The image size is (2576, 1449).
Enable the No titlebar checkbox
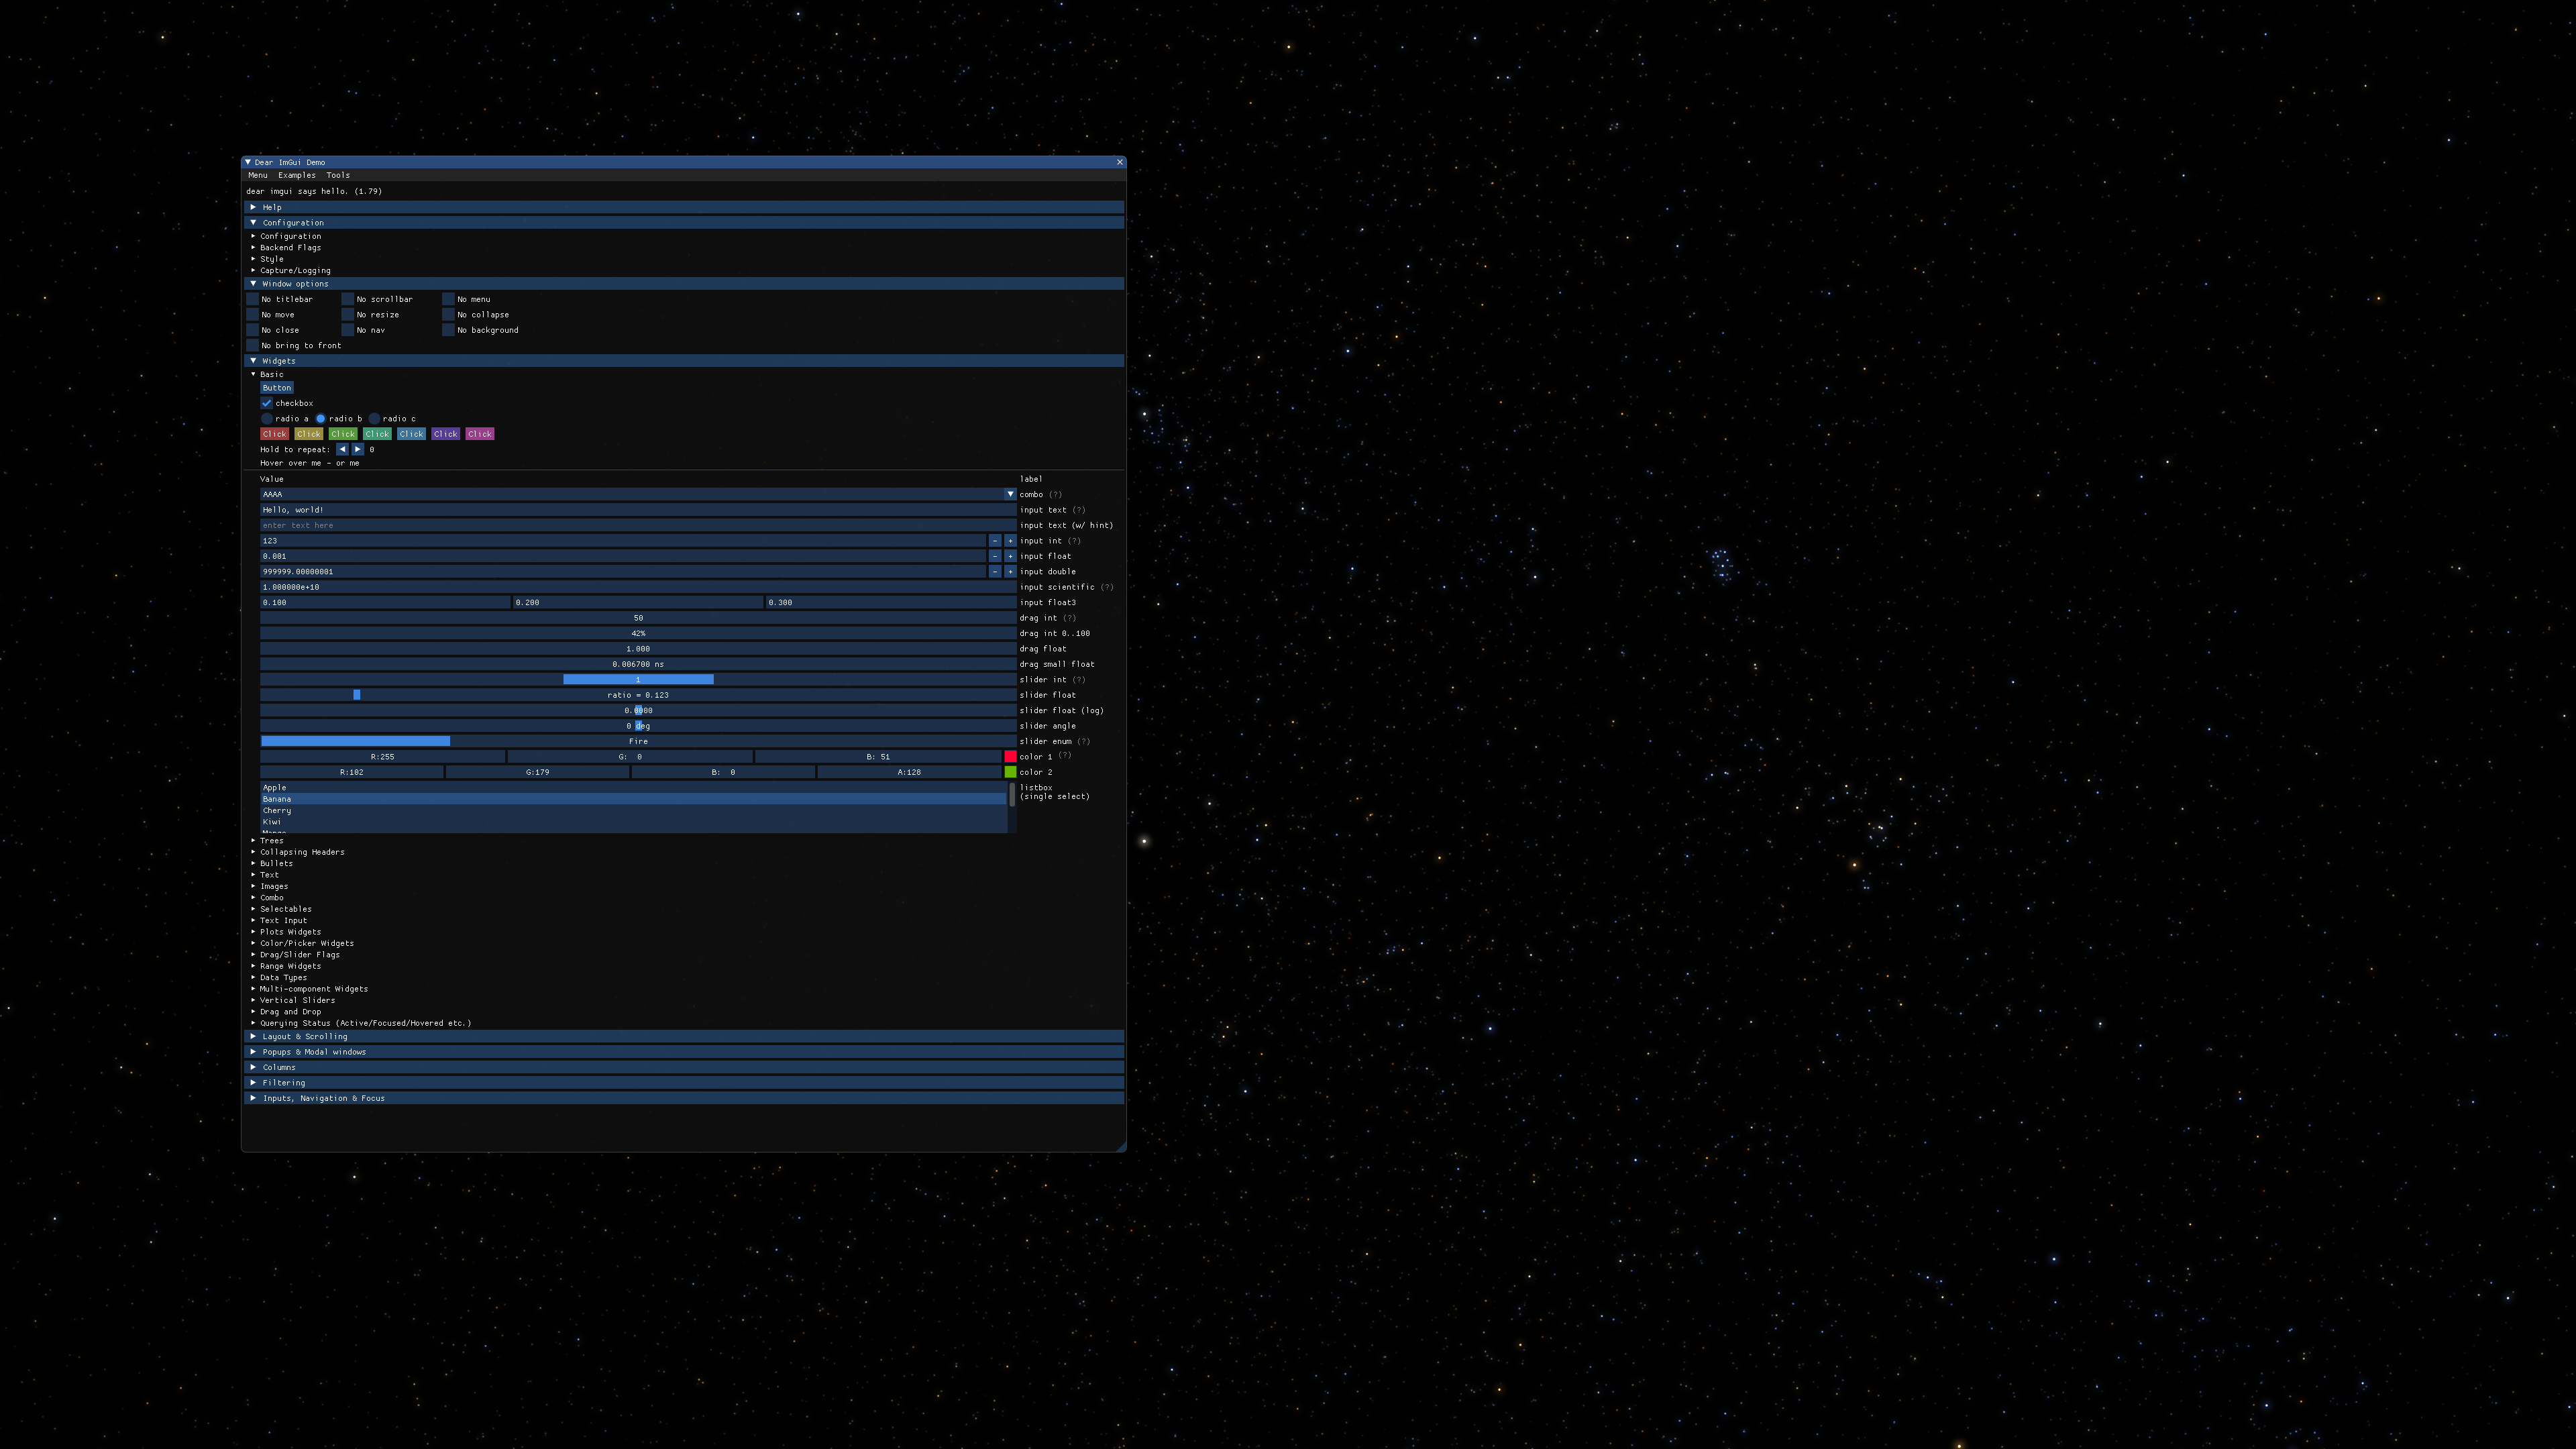(253, 299)
